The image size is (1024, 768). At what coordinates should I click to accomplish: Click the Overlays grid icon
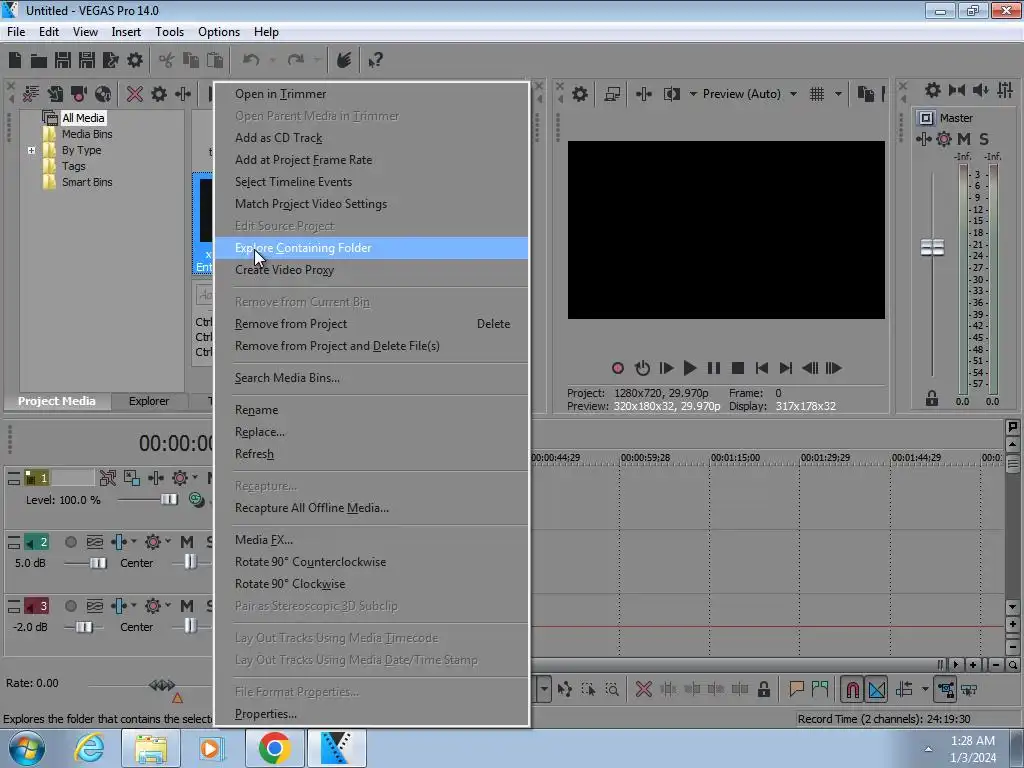pos(817,94)
